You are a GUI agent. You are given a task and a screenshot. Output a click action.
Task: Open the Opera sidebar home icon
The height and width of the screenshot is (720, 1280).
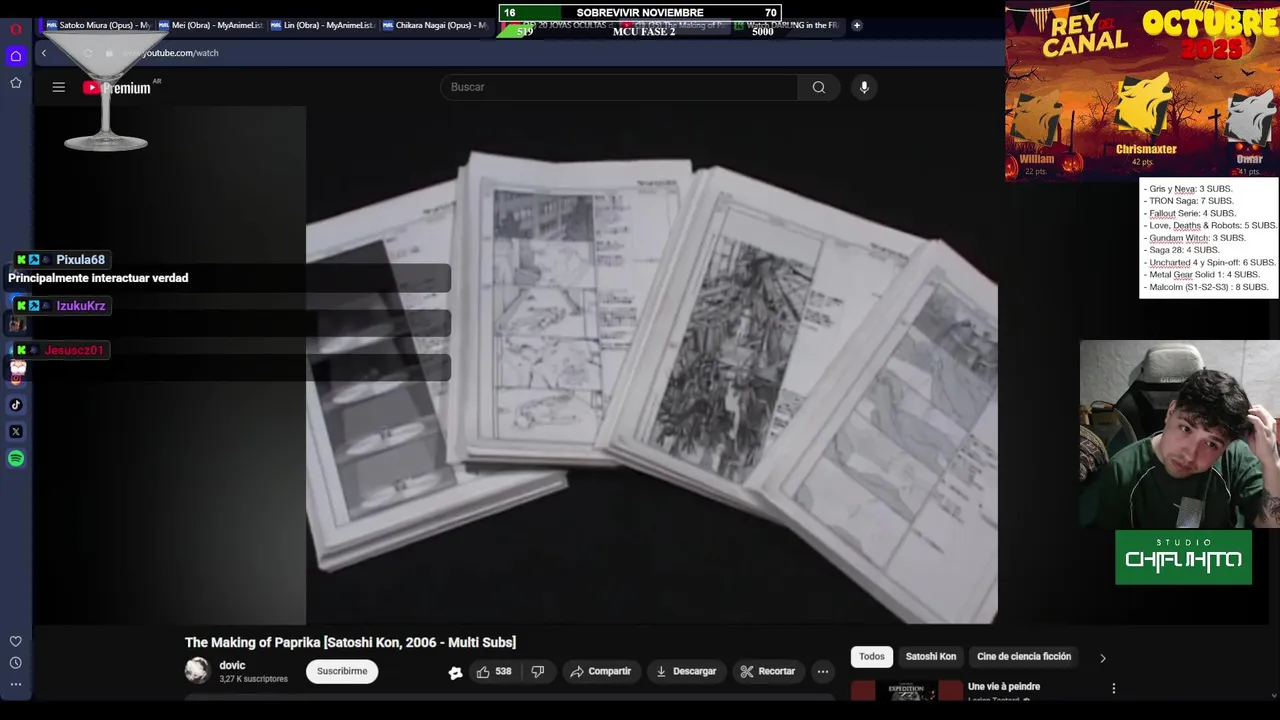coord(16,56)
